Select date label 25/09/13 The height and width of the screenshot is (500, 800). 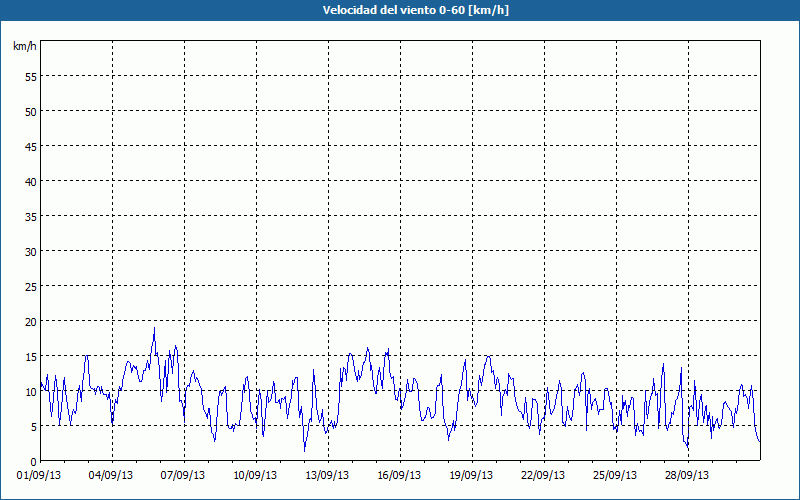[x=615, y=476]
